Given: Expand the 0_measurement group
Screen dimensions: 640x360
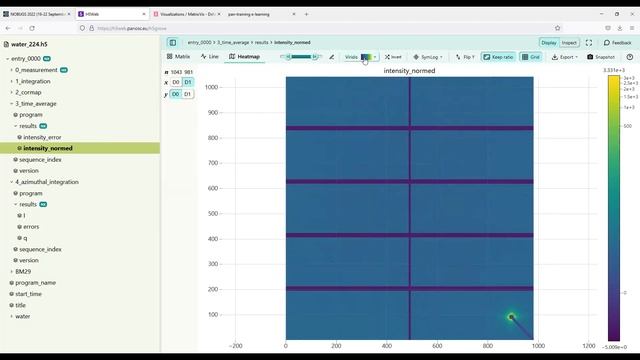Looking at the screenshot, I should pos(11,70).
